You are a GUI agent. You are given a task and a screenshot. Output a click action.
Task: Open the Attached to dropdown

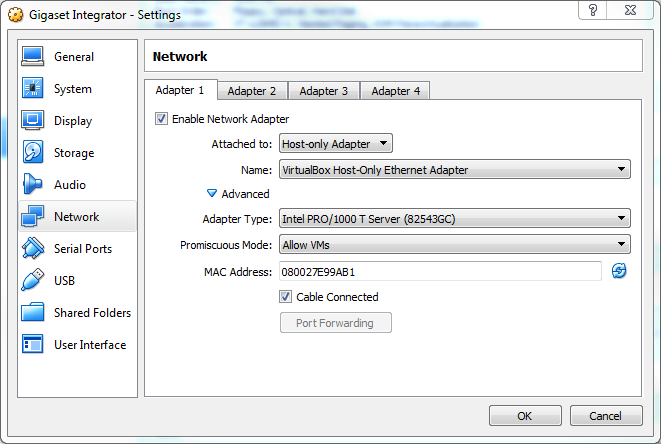pos(336,143)
